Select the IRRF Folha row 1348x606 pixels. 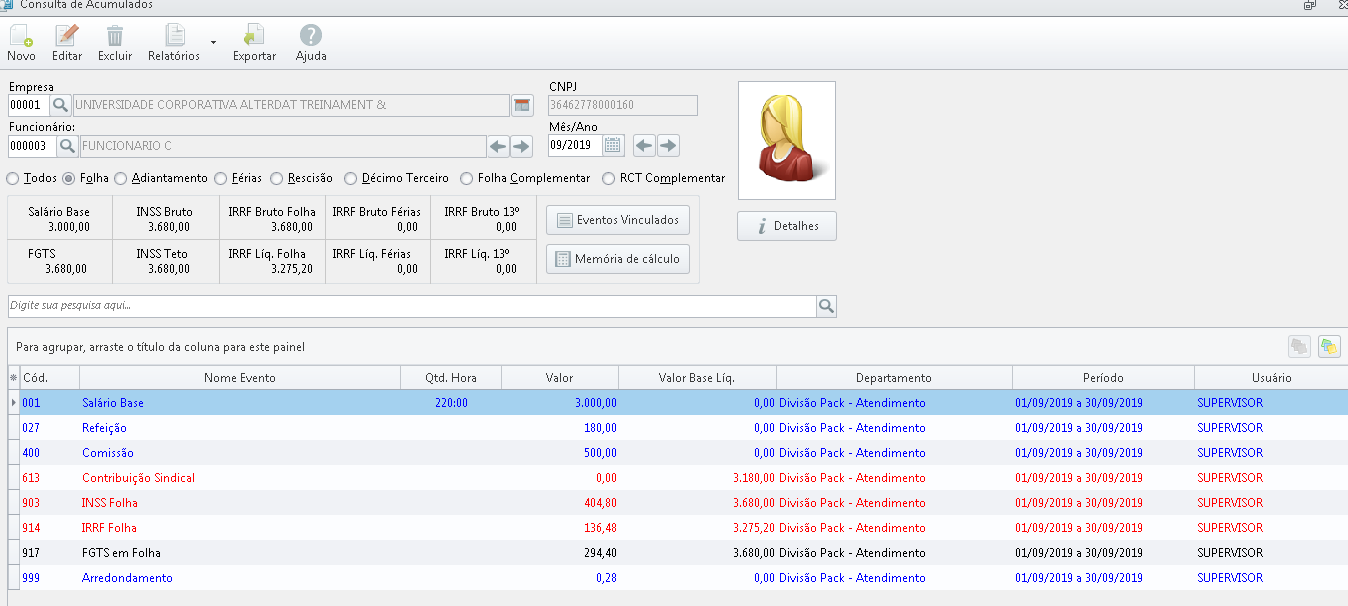click(x=677, y=528)
